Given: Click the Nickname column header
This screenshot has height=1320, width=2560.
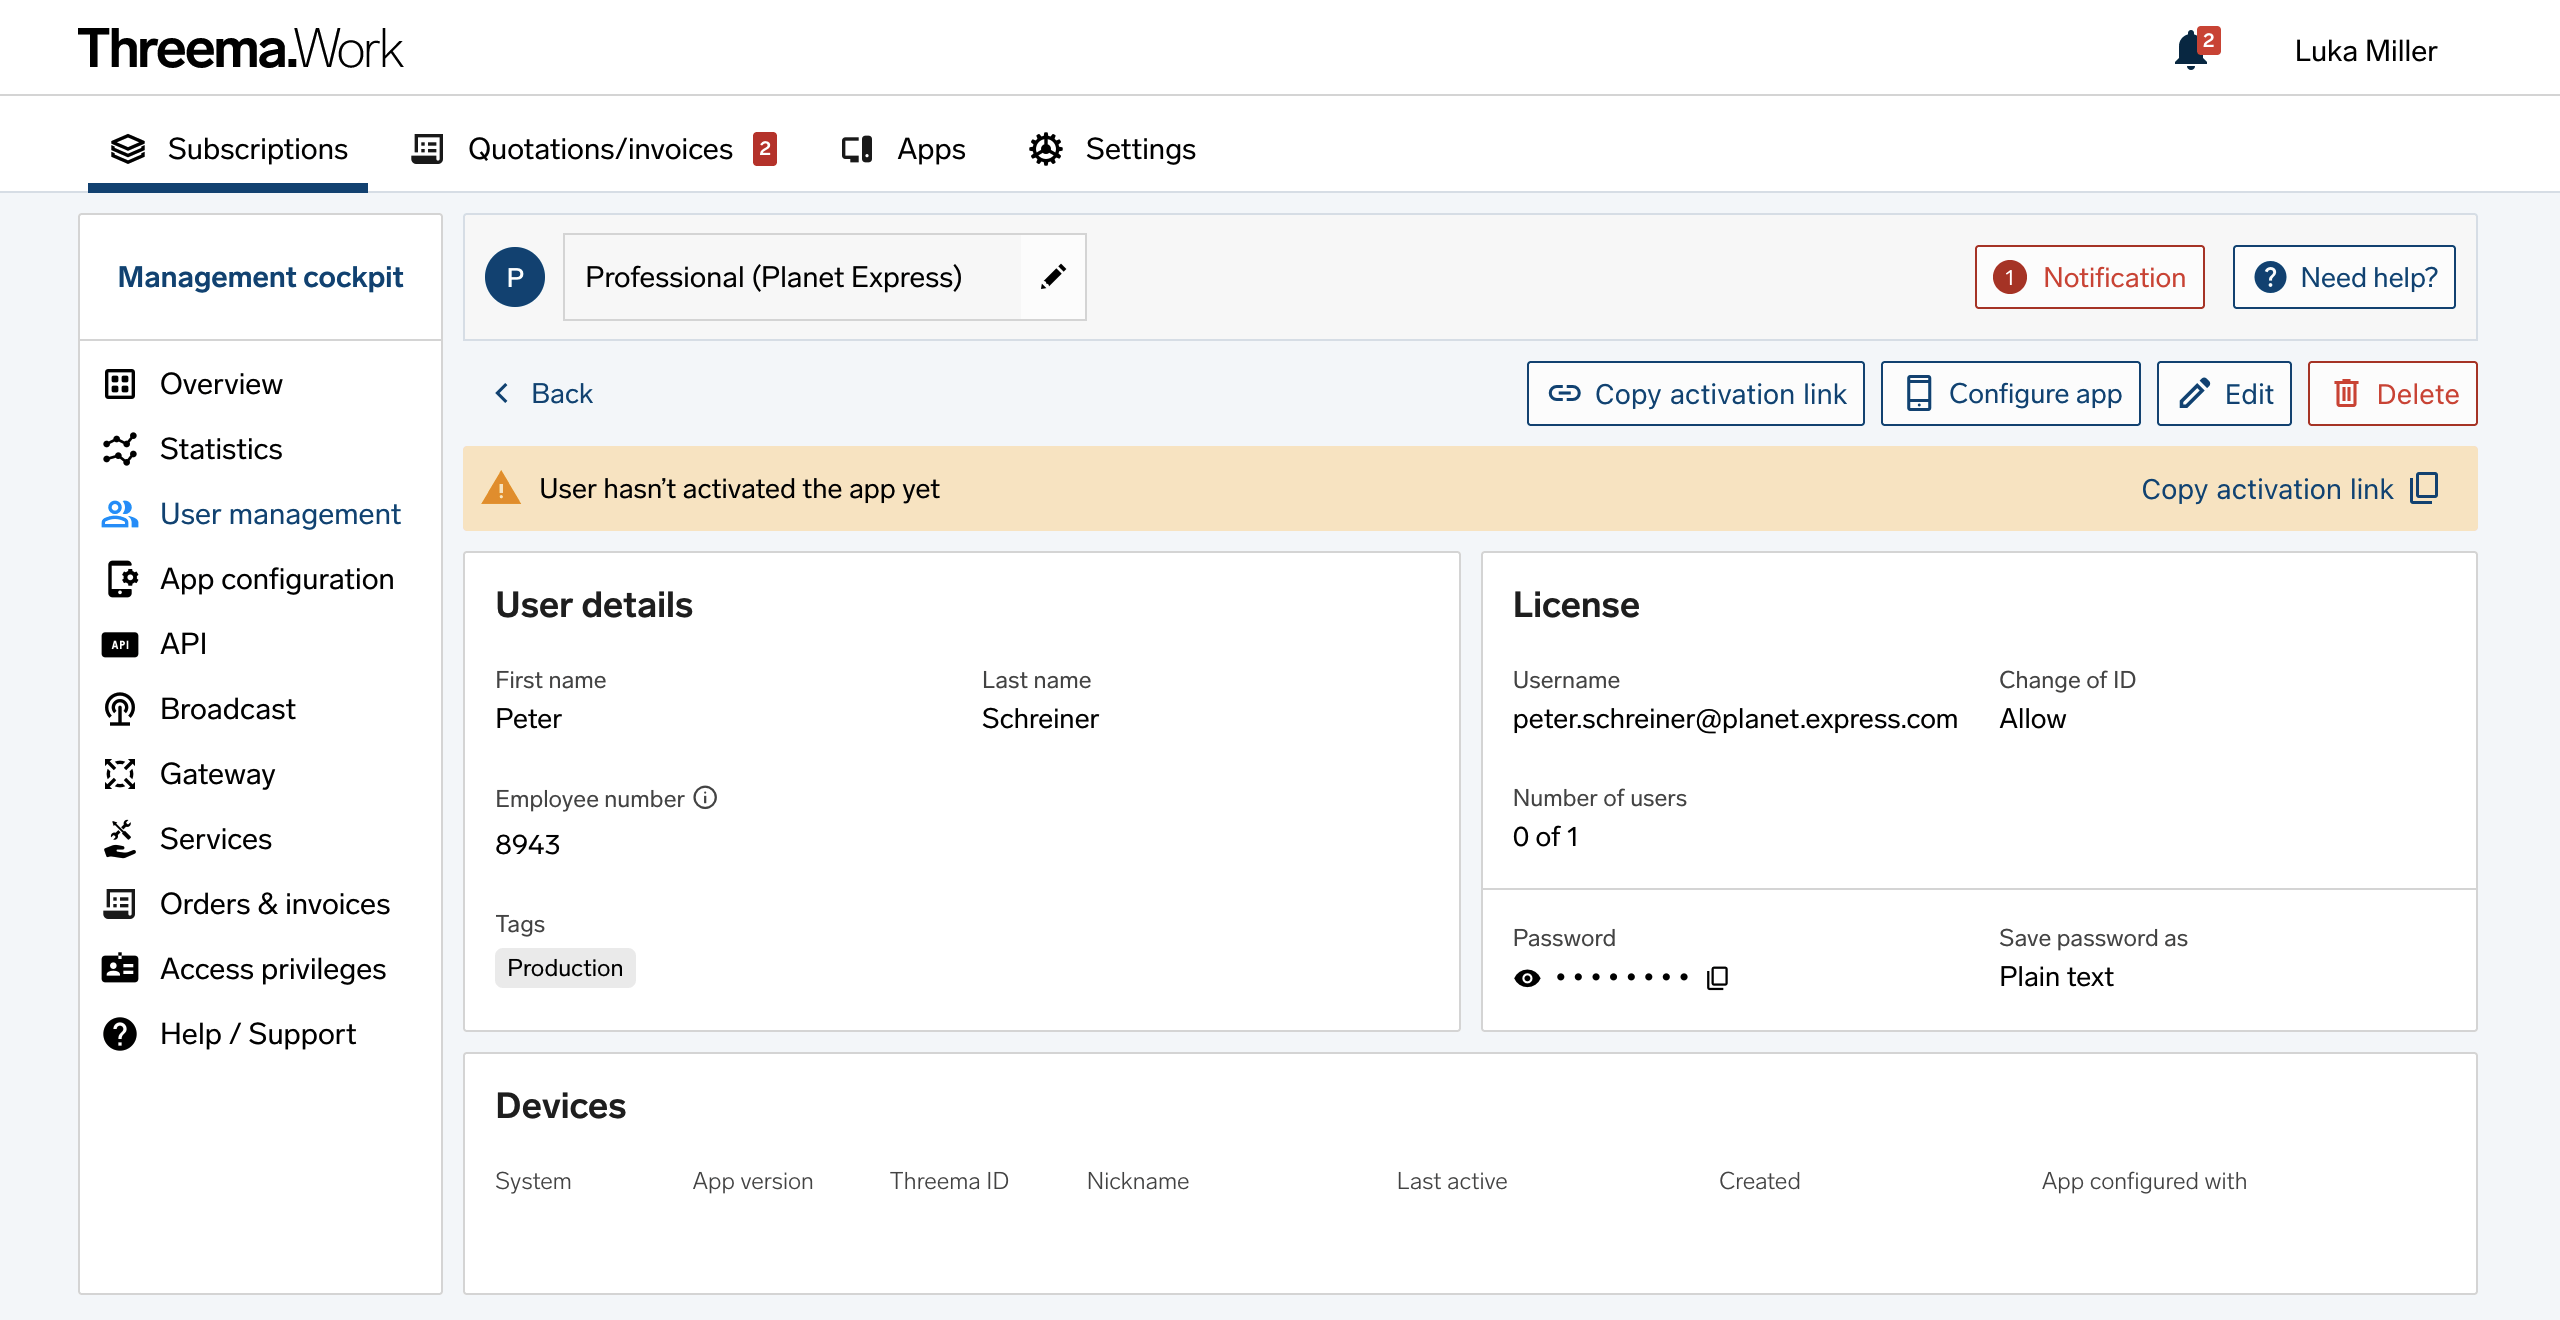Looking at the screenshot, I should pos(1137,1181).
